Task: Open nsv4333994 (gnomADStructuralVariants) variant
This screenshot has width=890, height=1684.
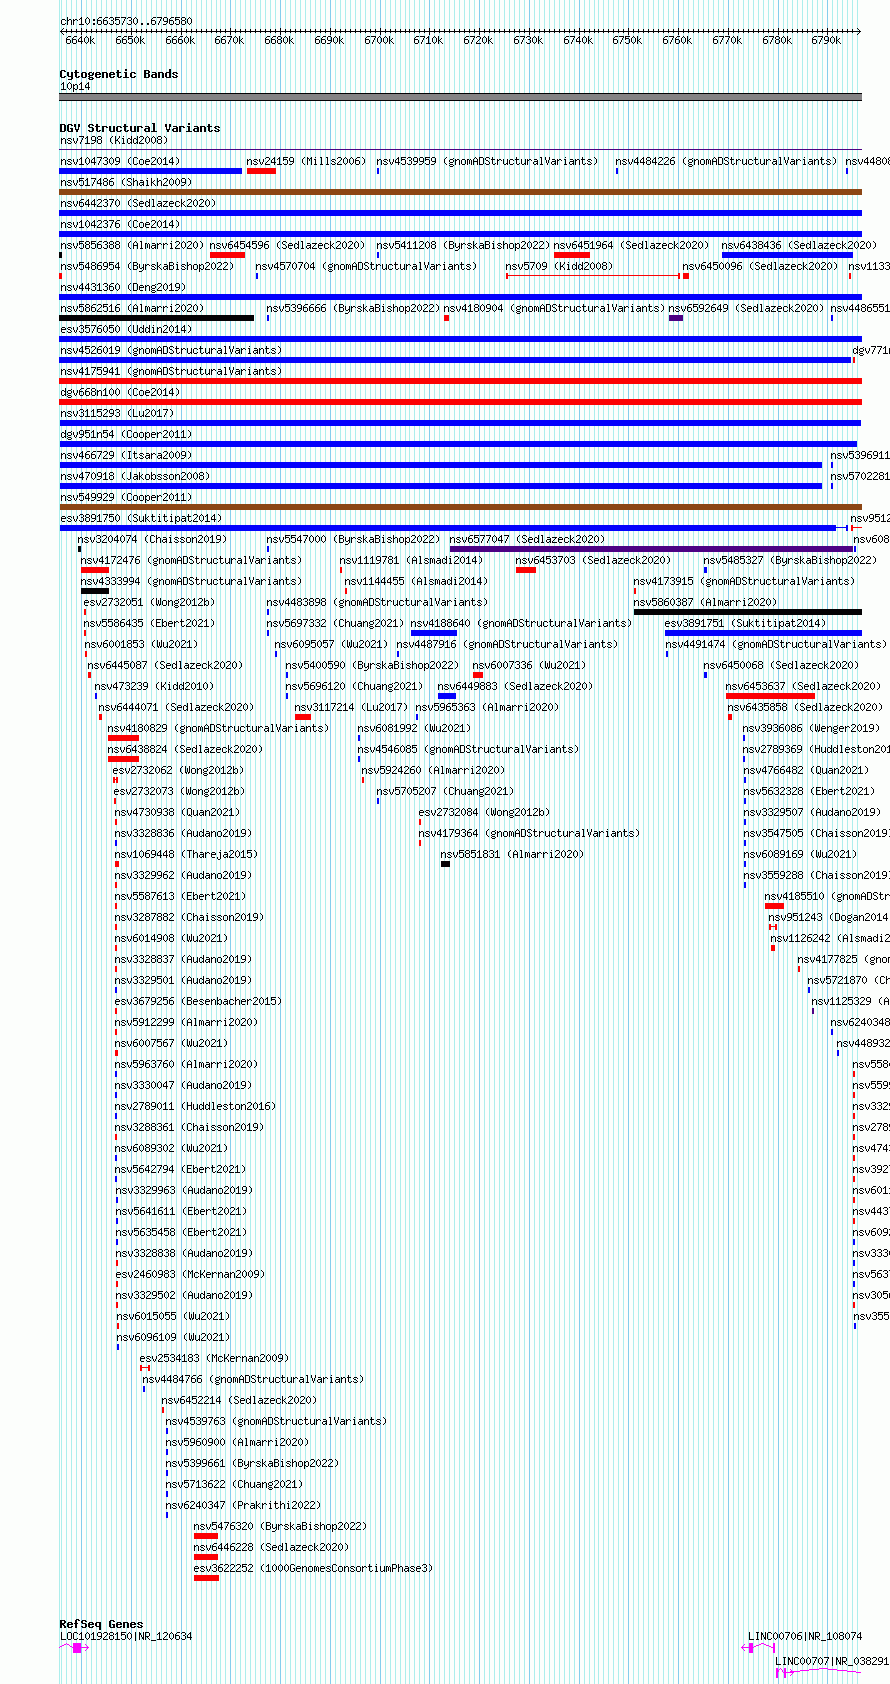Action: [191, 581]
